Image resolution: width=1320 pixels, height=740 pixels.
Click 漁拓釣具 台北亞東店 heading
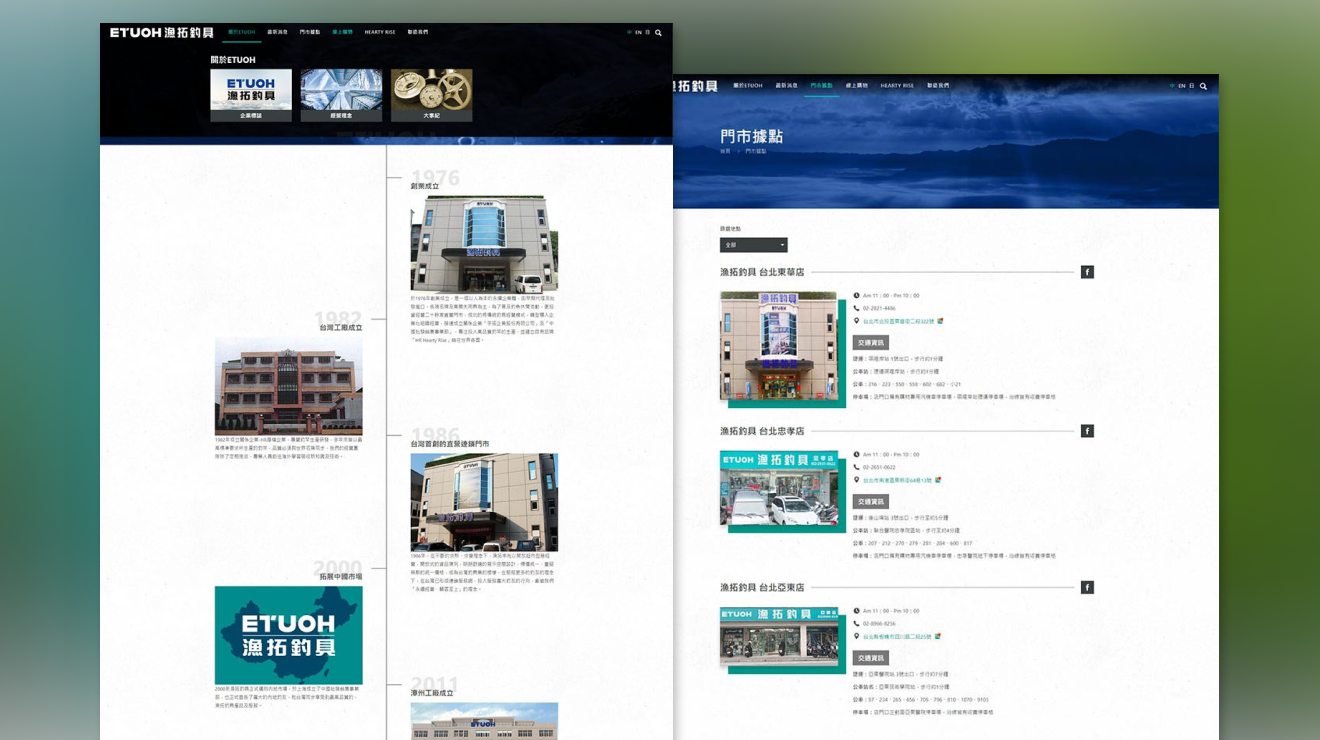762,587
